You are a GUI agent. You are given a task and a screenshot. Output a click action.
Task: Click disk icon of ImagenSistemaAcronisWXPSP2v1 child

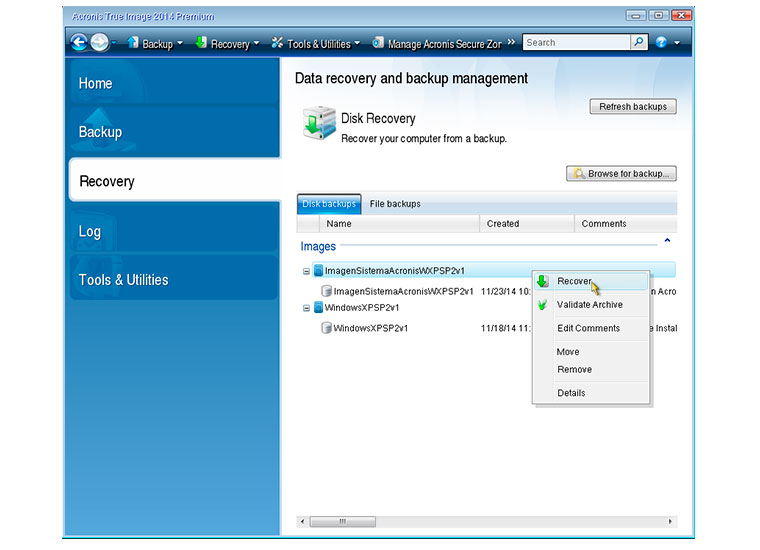[x=327, y=291]
